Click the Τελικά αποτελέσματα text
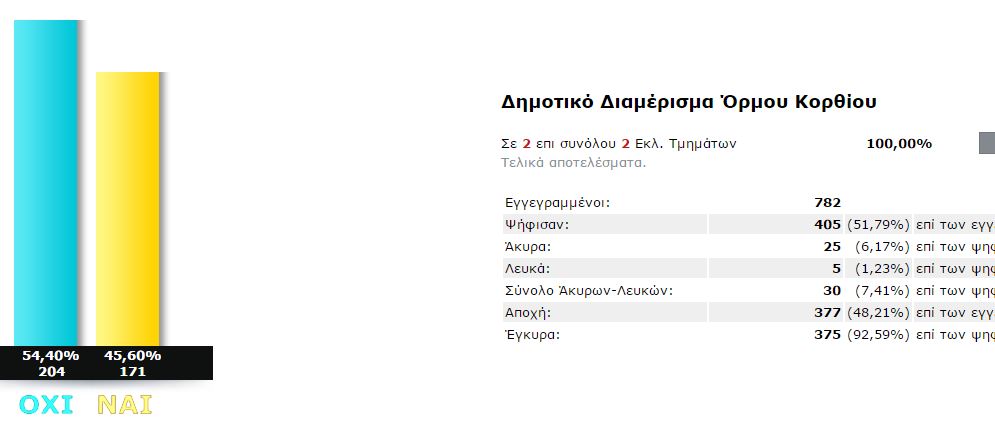 pyautogui.click(x=574, y=162)
